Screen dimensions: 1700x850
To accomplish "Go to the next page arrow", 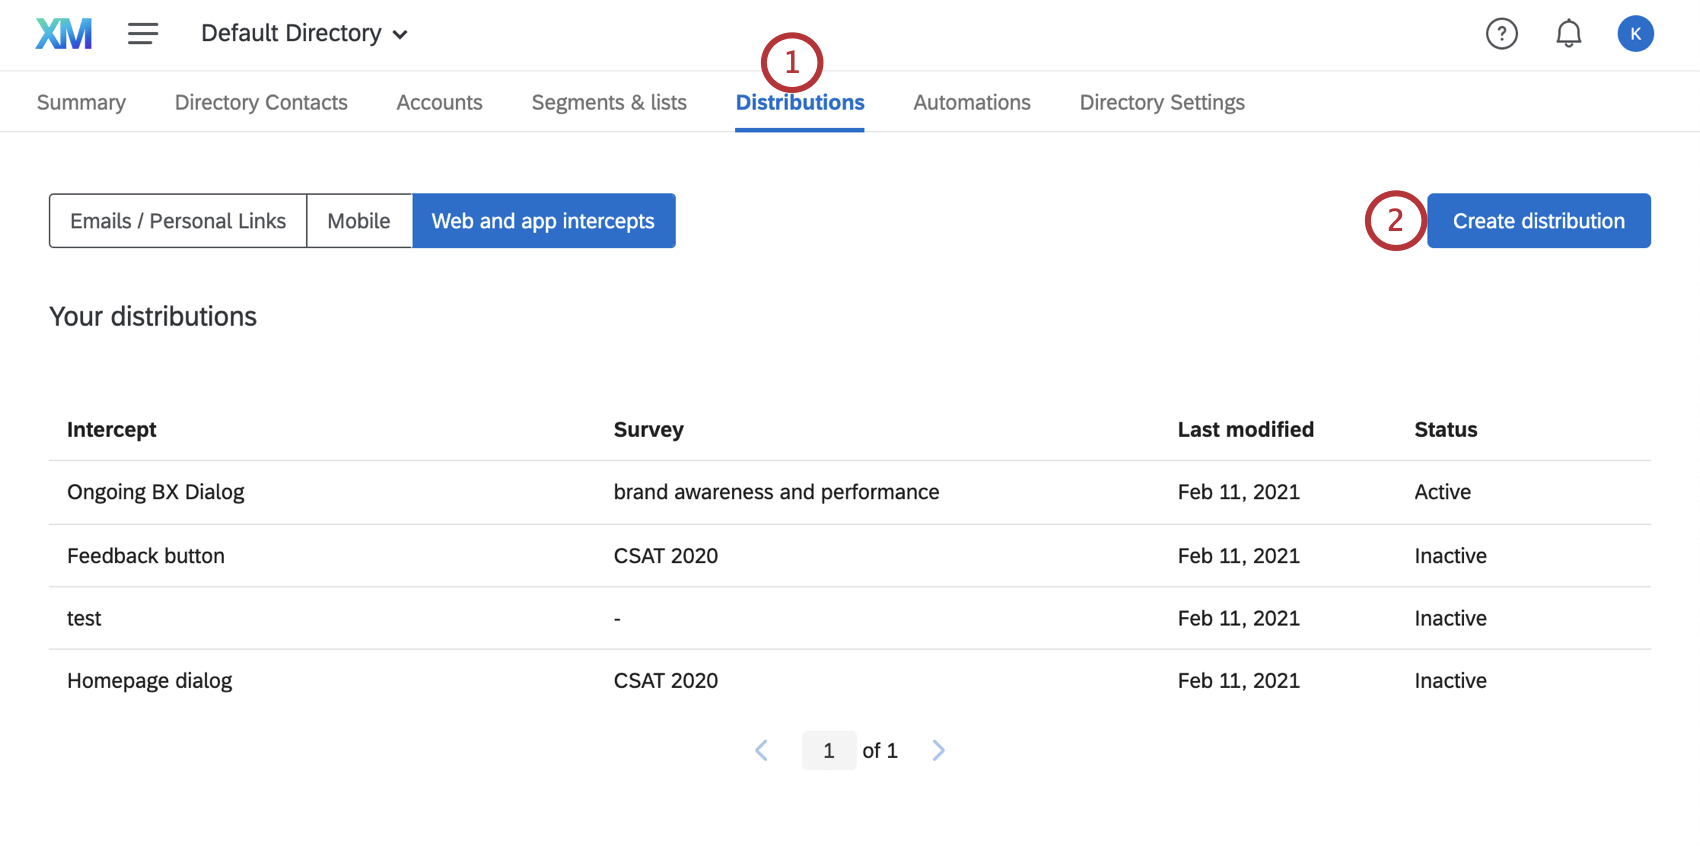I will (x=938, y=750).
